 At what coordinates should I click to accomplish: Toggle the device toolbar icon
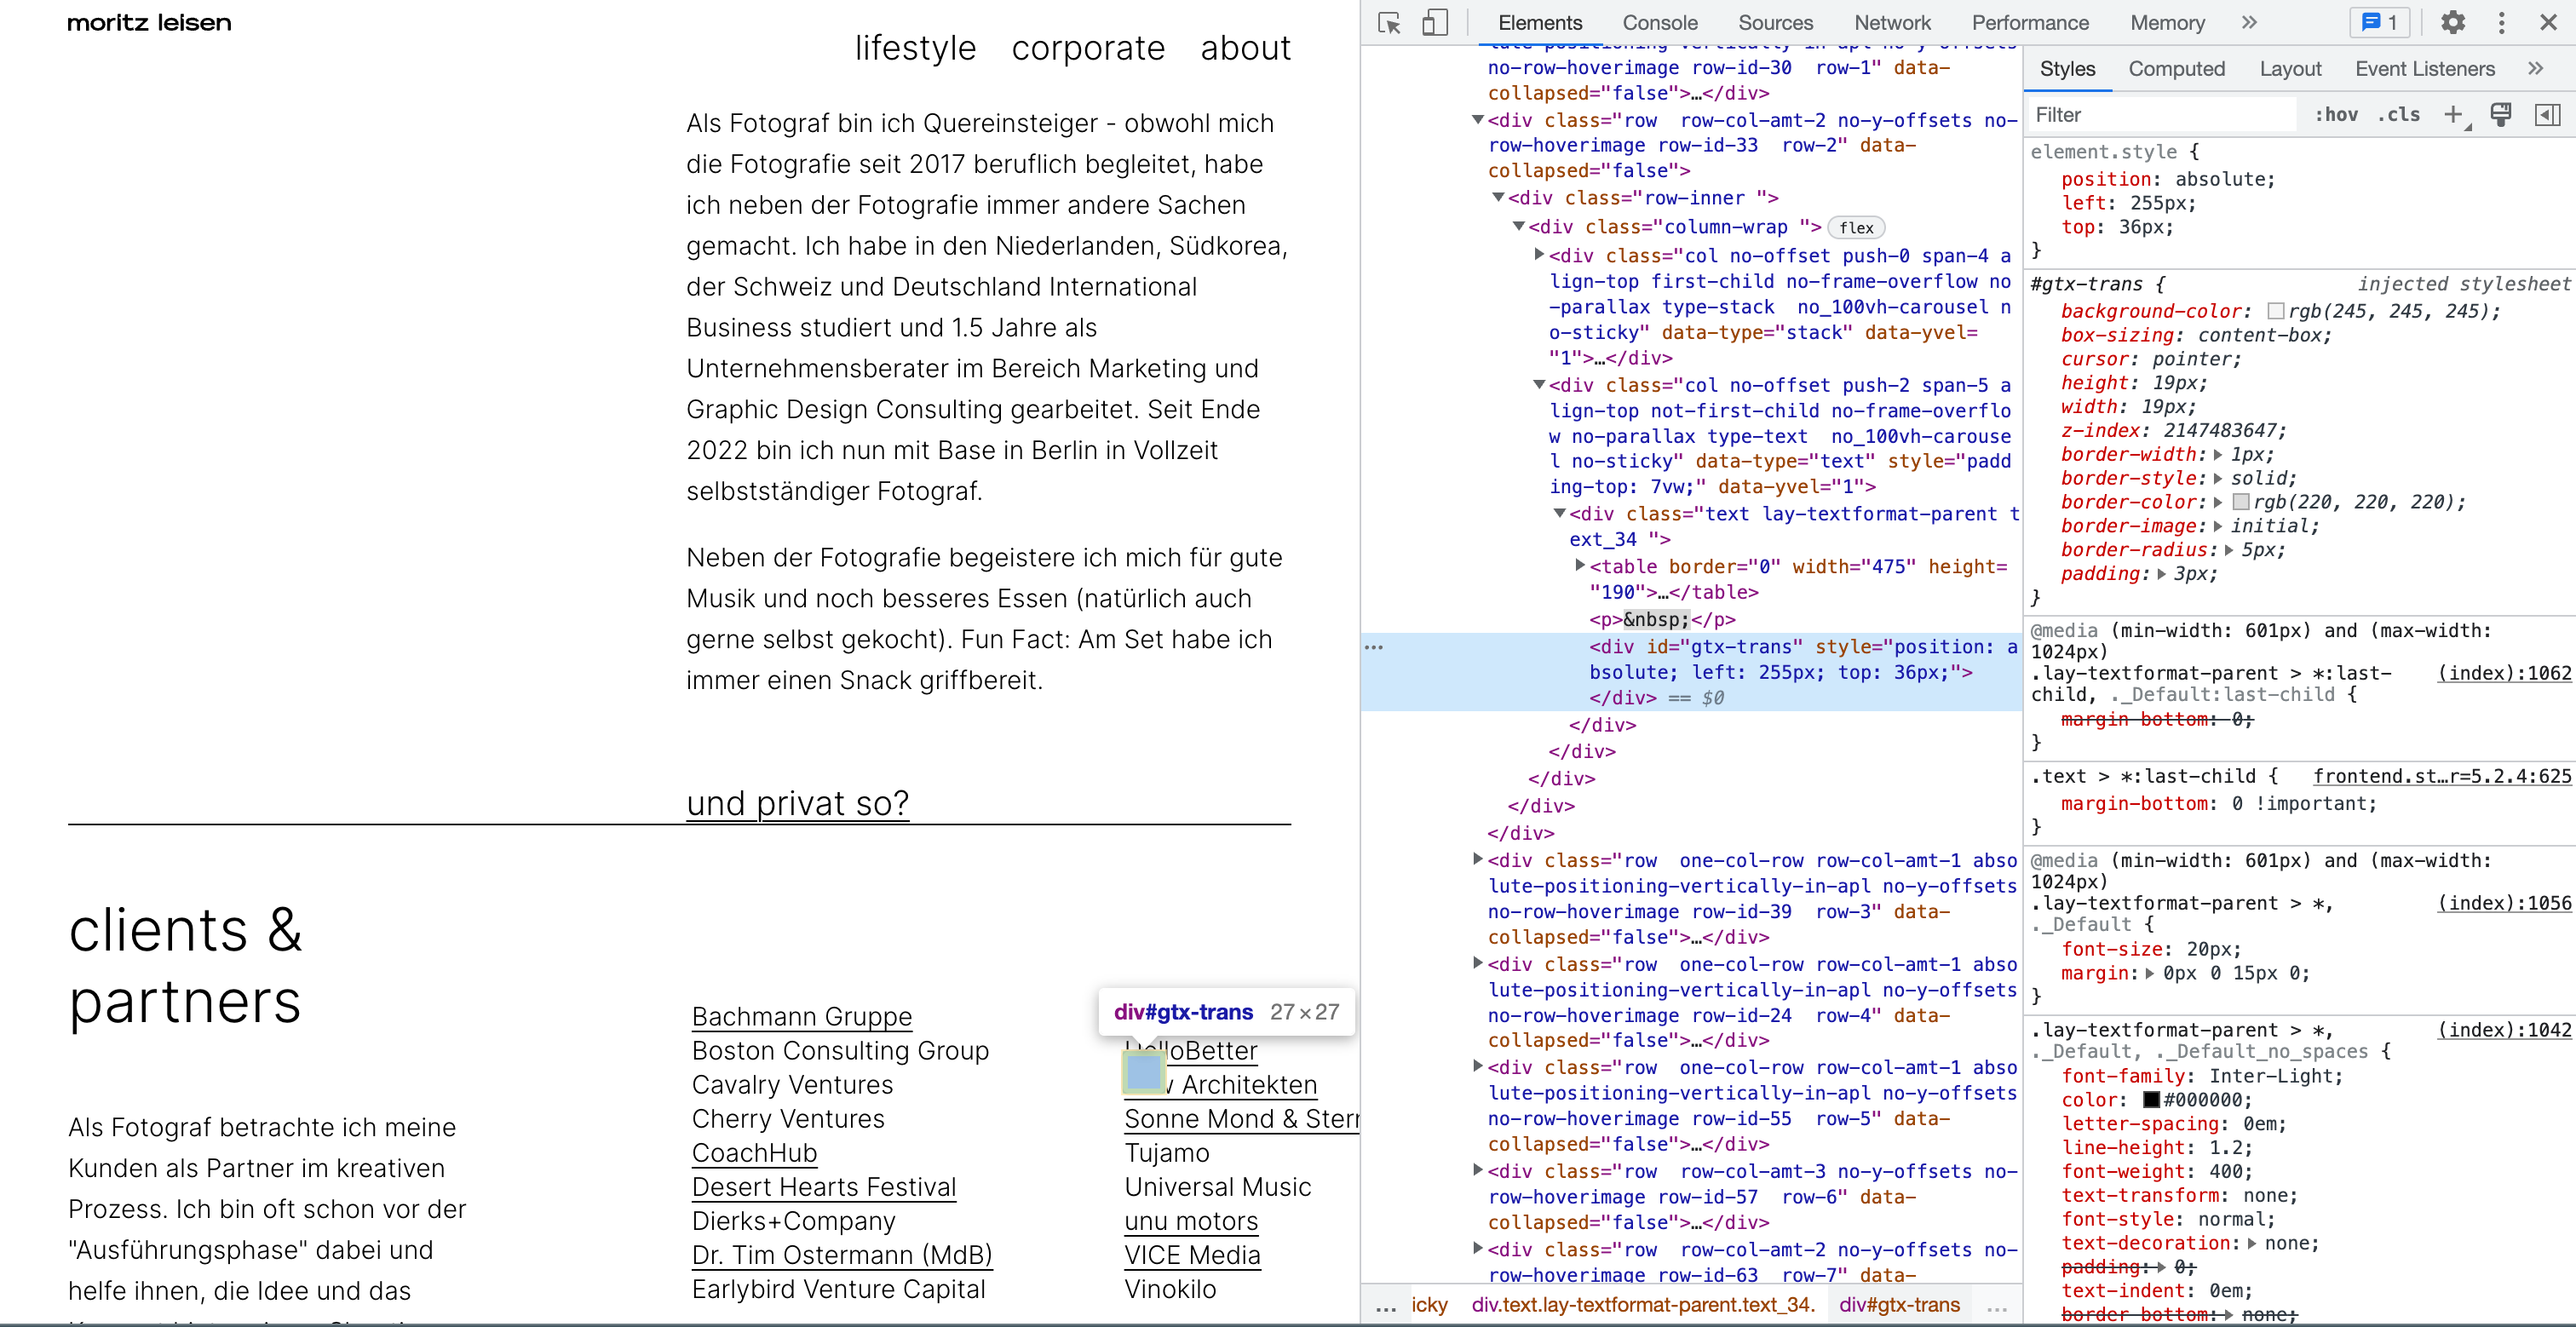[x=1434, y=23]
